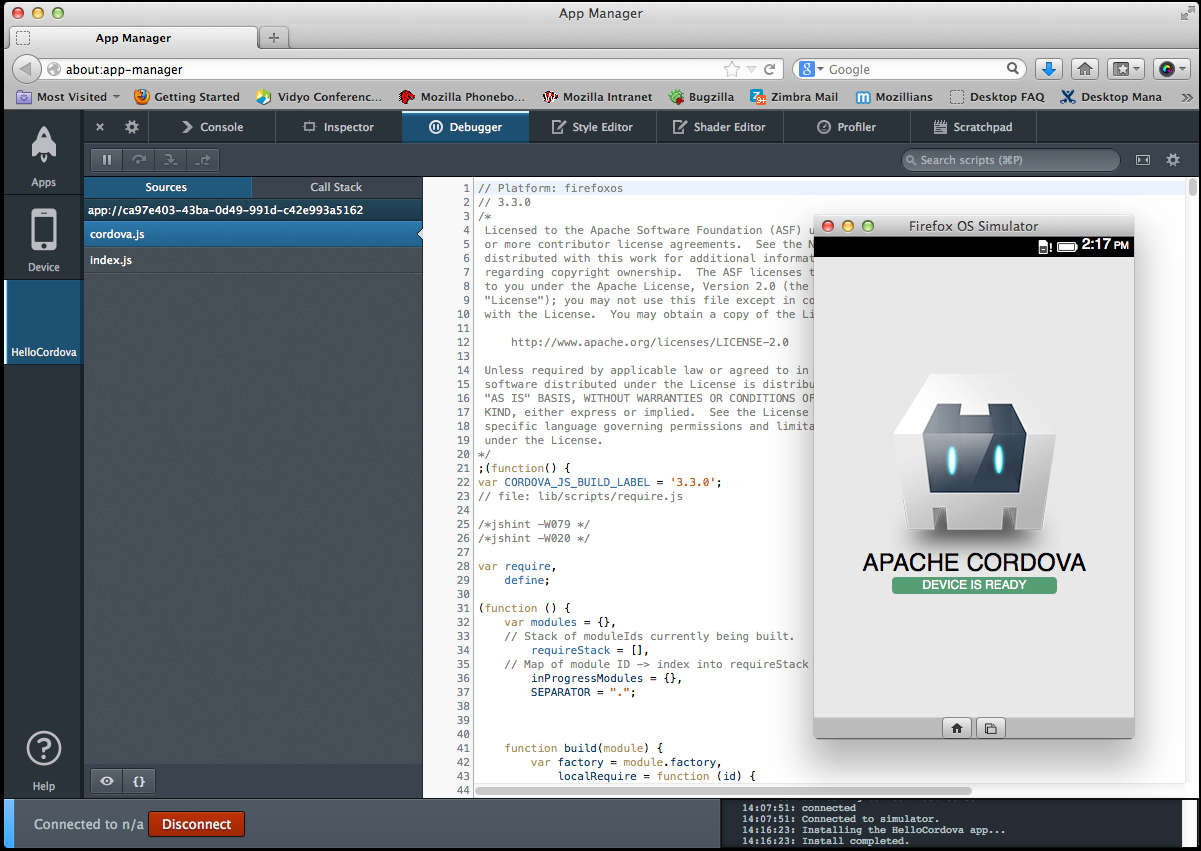The image size is (1201, 851).
Task: Focus the Search scripts field
Action: pos(1010,160)
